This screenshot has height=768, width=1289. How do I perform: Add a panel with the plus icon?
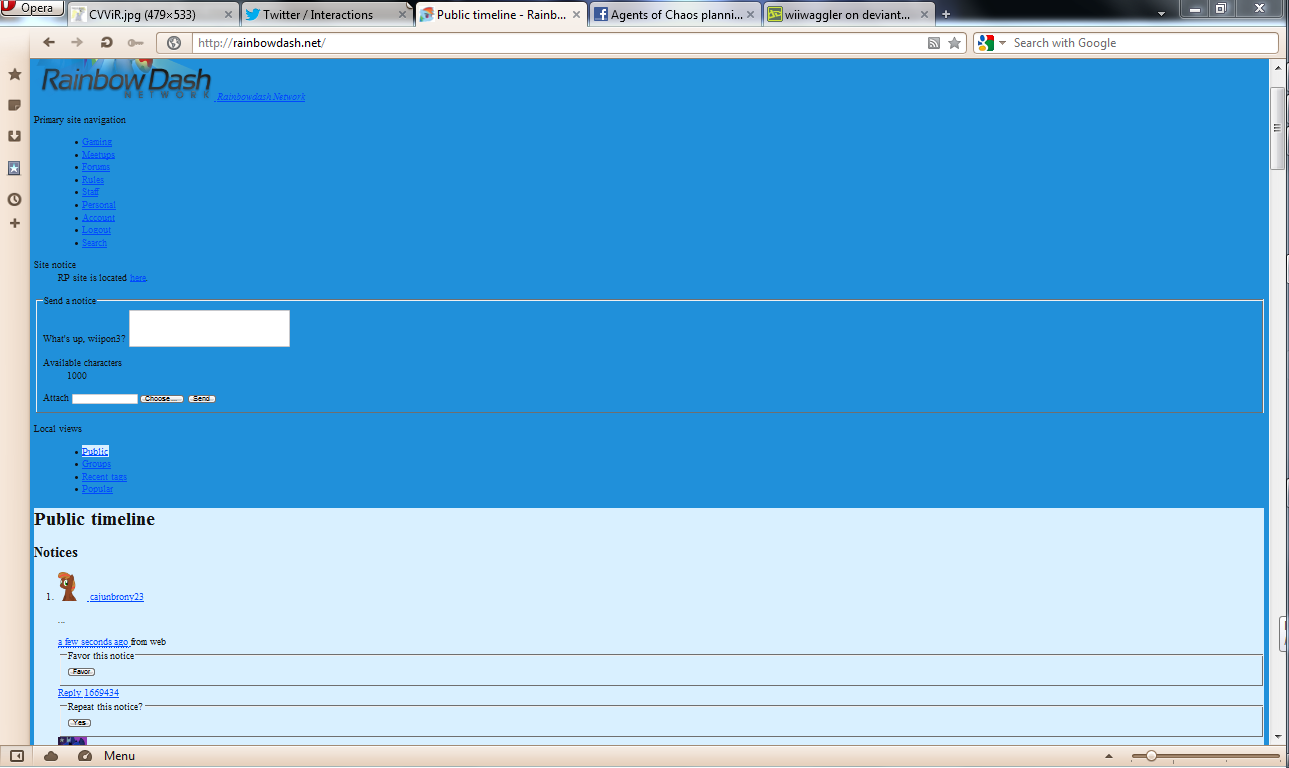(14, 223)
